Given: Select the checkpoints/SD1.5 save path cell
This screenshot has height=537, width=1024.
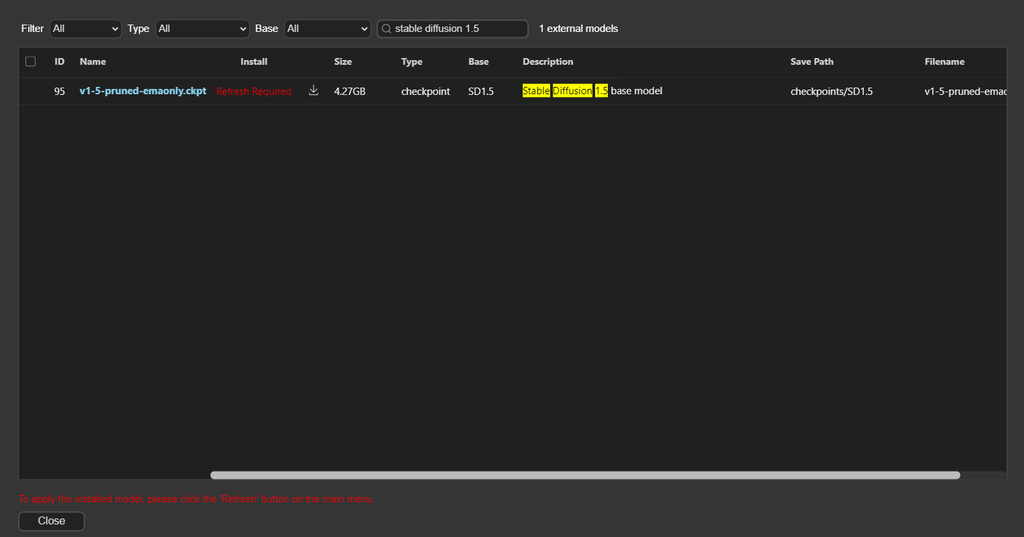Looking at the screenshot, I should [831, 92].
